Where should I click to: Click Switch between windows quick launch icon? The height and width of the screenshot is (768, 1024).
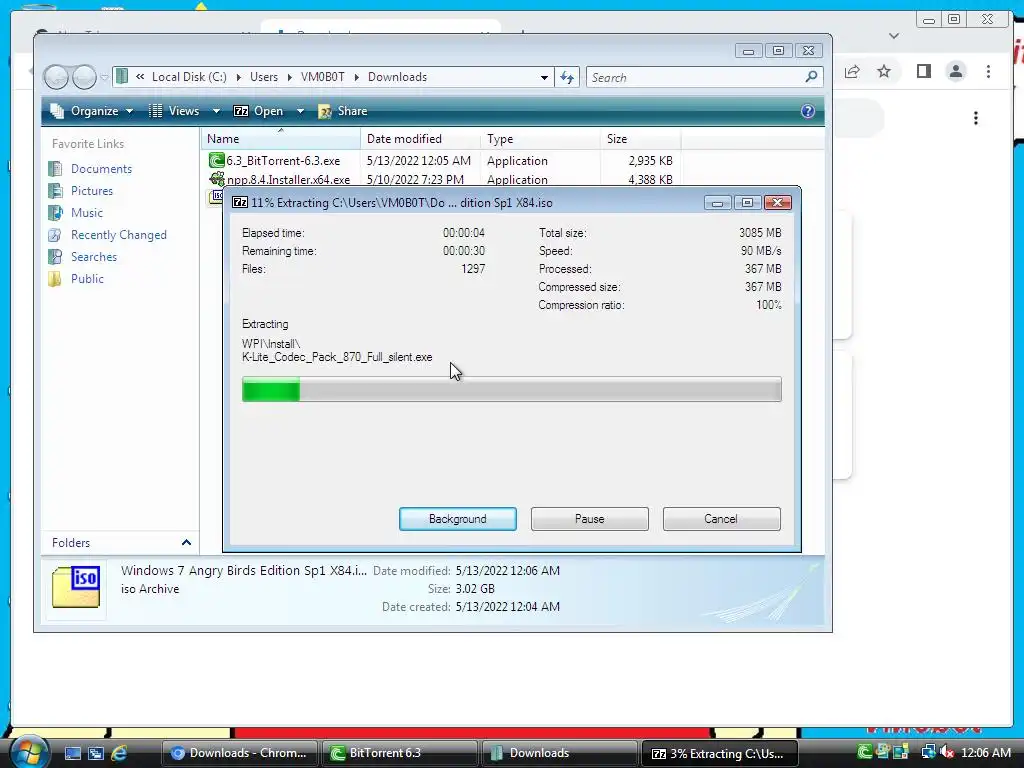96,753
